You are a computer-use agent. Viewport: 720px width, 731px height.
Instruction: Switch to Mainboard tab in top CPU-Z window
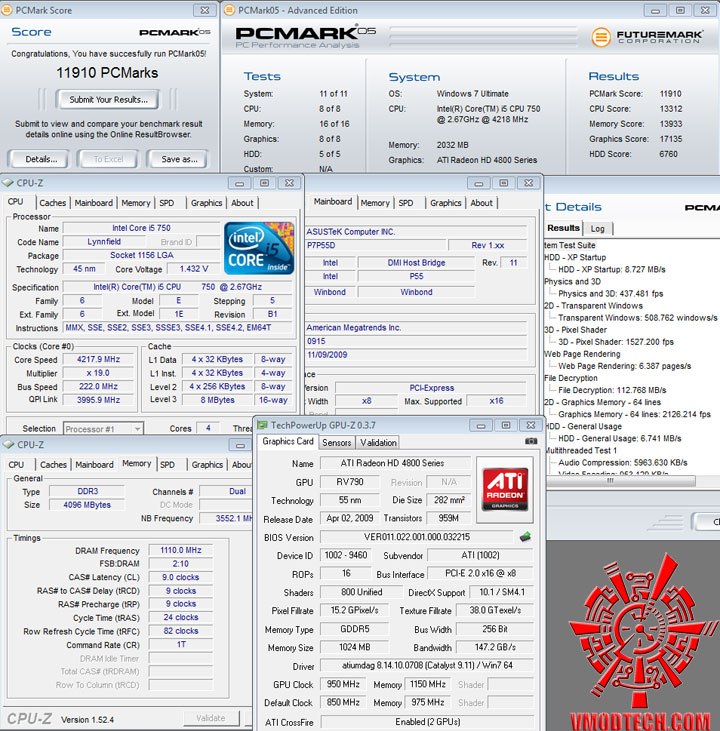pyautogui.click(x=94, y=203)
